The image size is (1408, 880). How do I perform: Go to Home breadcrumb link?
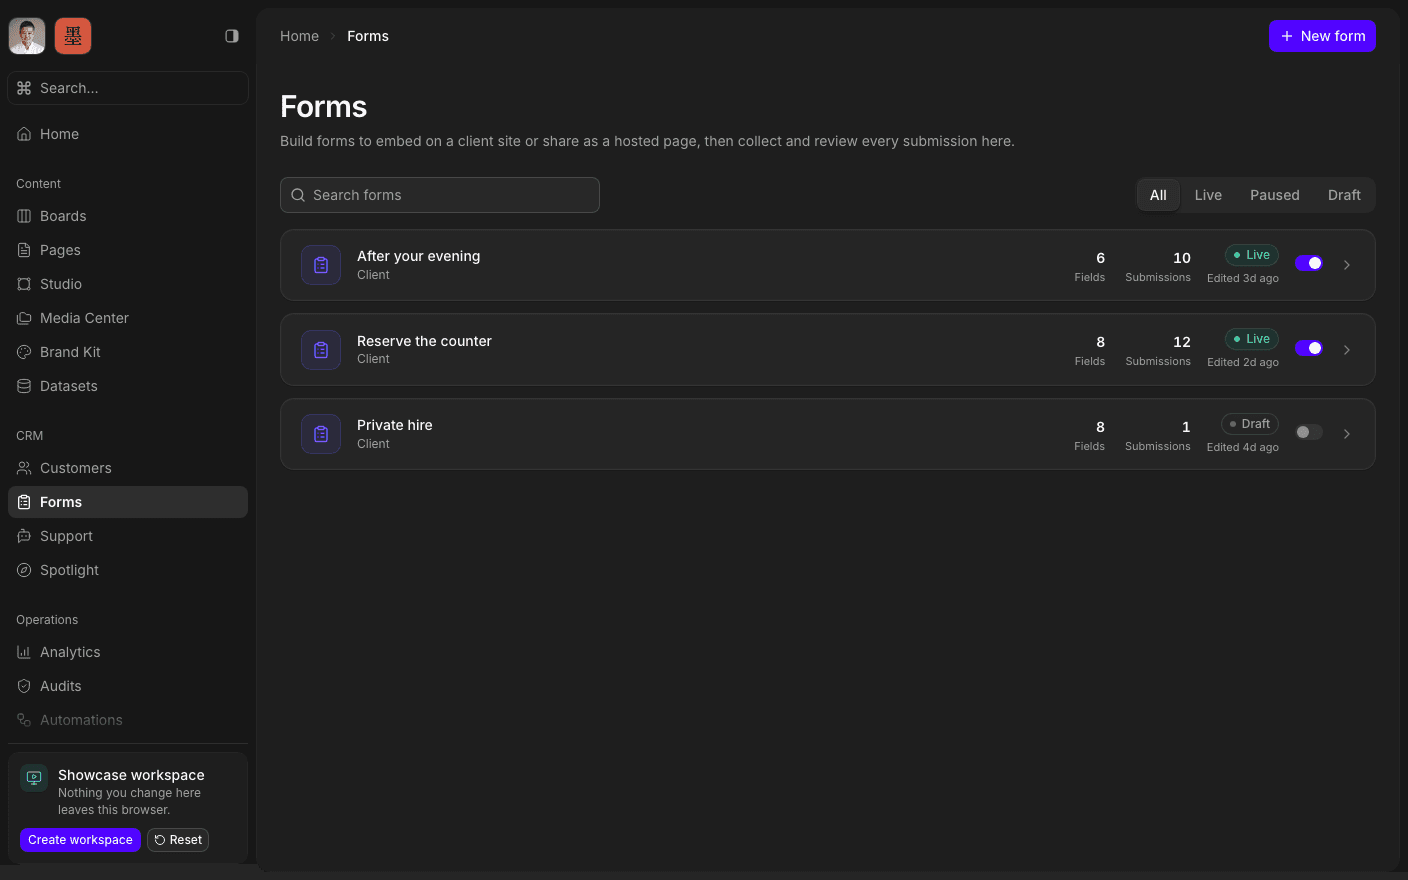tap(299, 36)
